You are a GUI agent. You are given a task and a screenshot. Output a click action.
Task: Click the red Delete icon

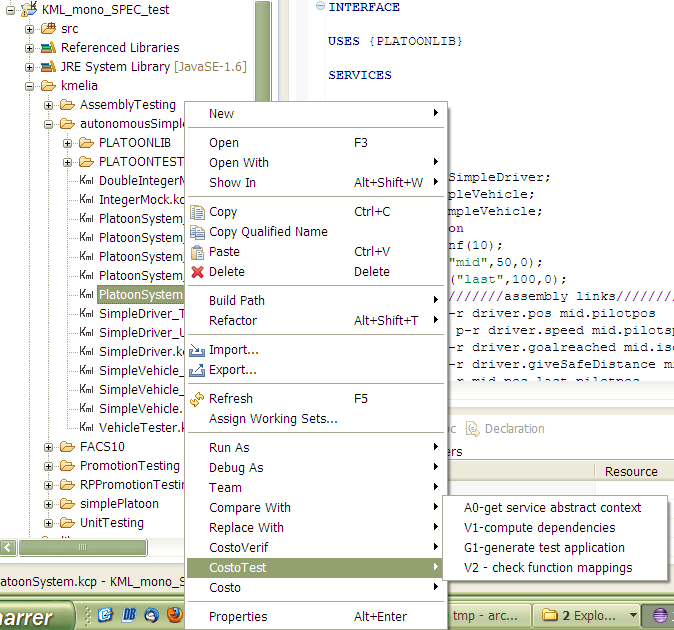pos(197,272)
